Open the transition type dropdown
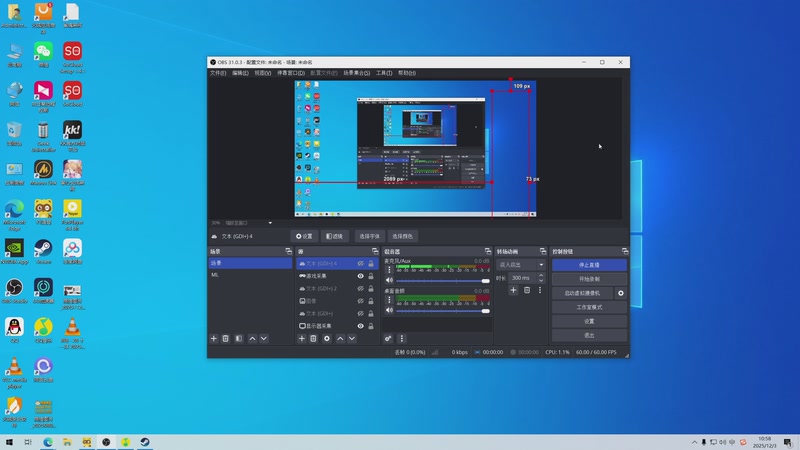 [x=521, y=264]
